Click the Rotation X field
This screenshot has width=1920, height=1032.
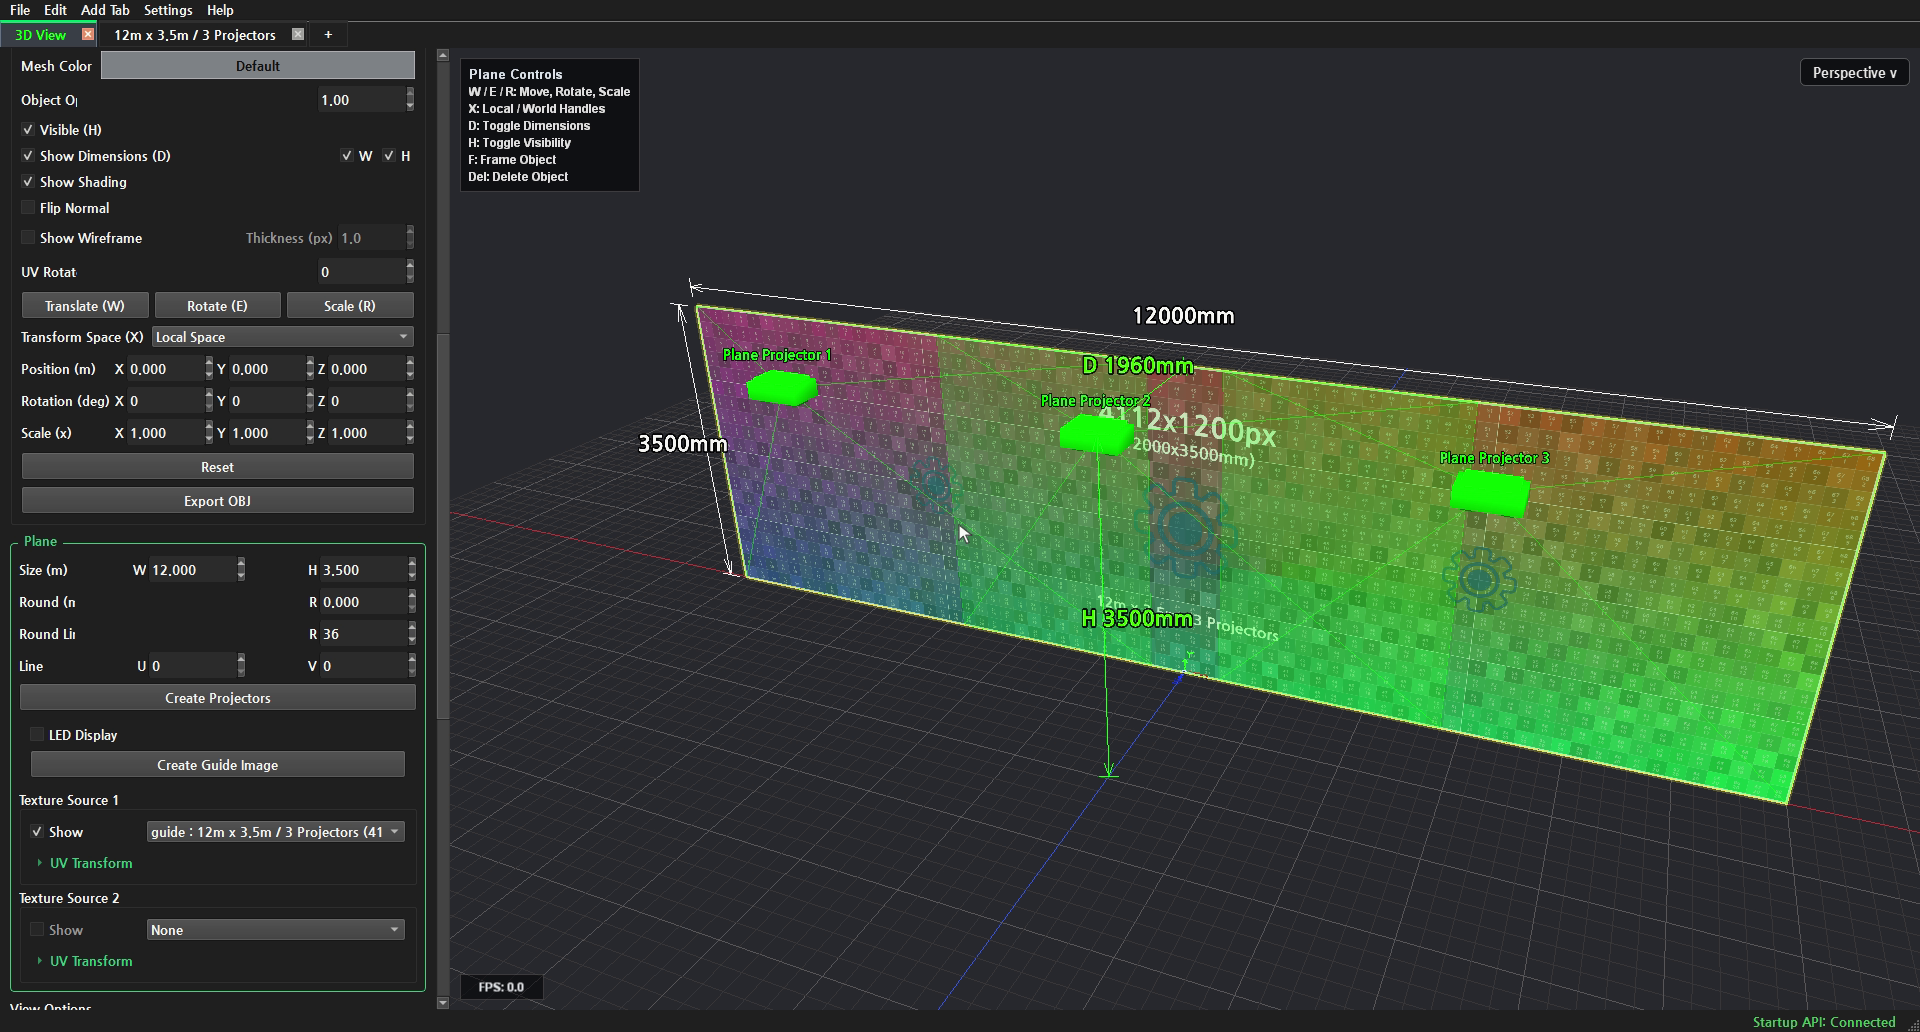pos(166,401)
